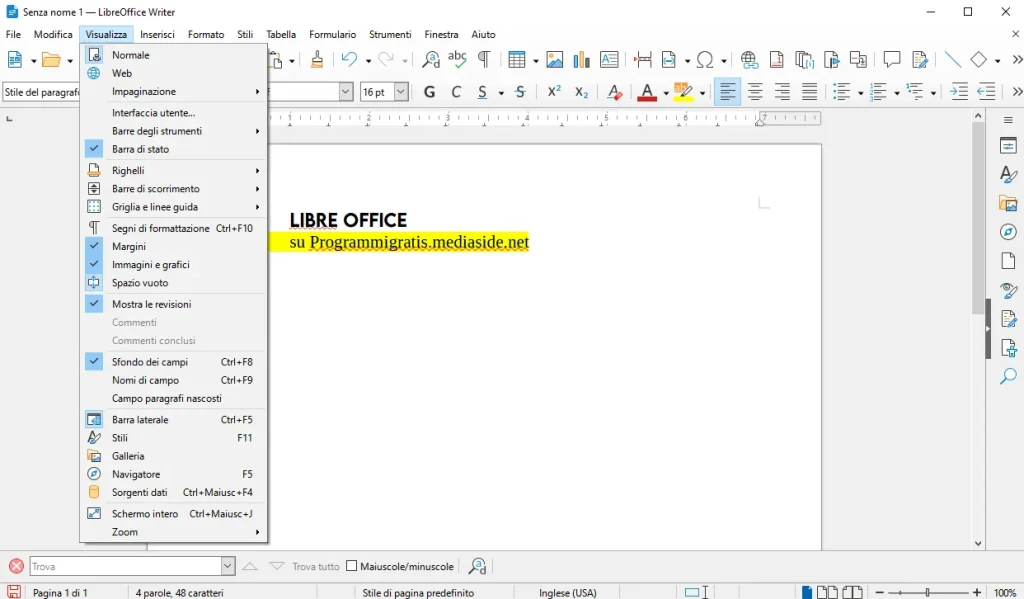Click into the Trova search field

click(126, 566)
